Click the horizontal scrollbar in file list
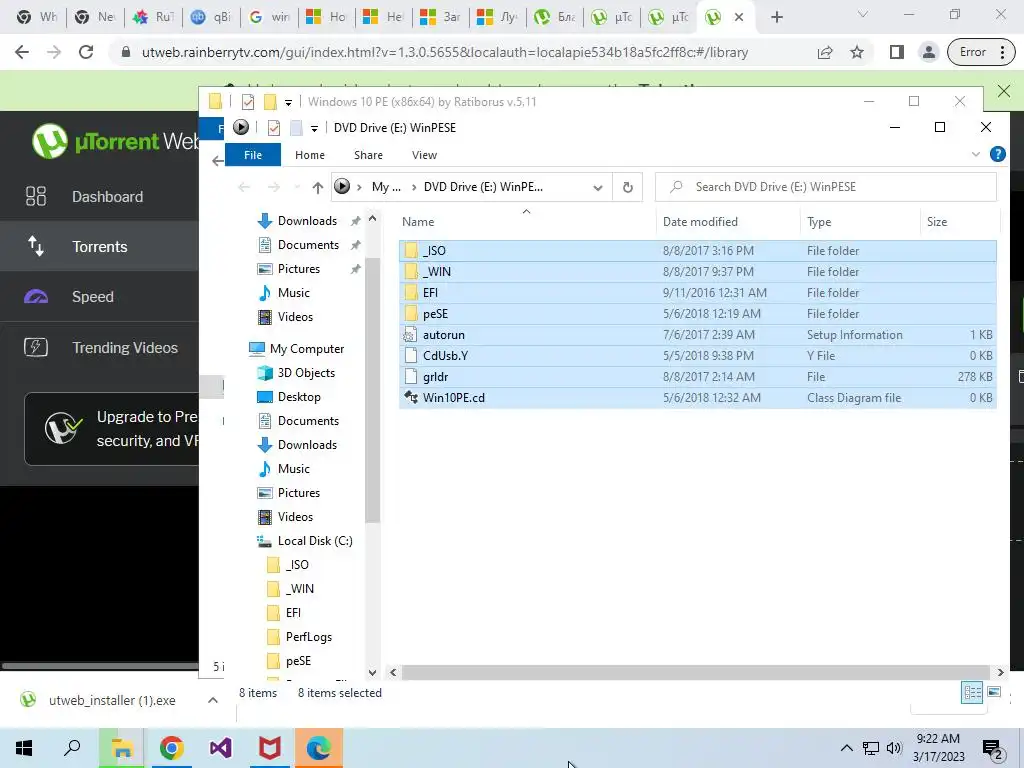The image size is (1024, 768). coord(696,672)
